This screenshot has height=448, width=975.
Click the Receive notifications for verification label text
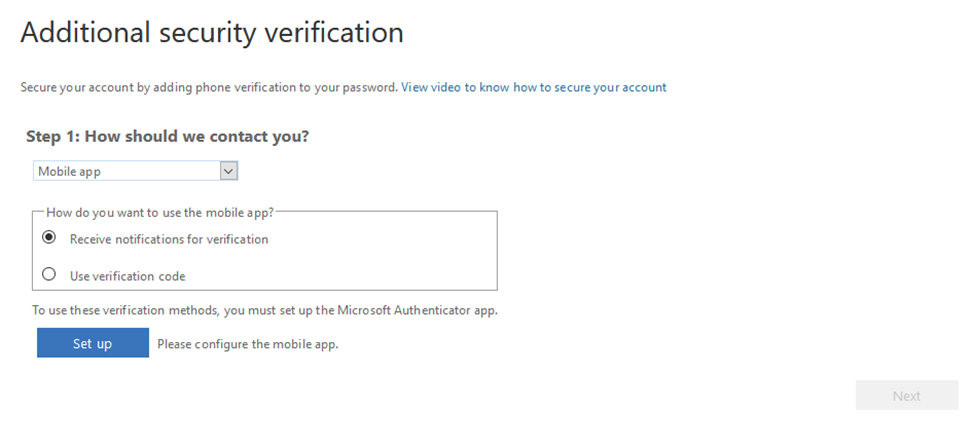[169, 240]
